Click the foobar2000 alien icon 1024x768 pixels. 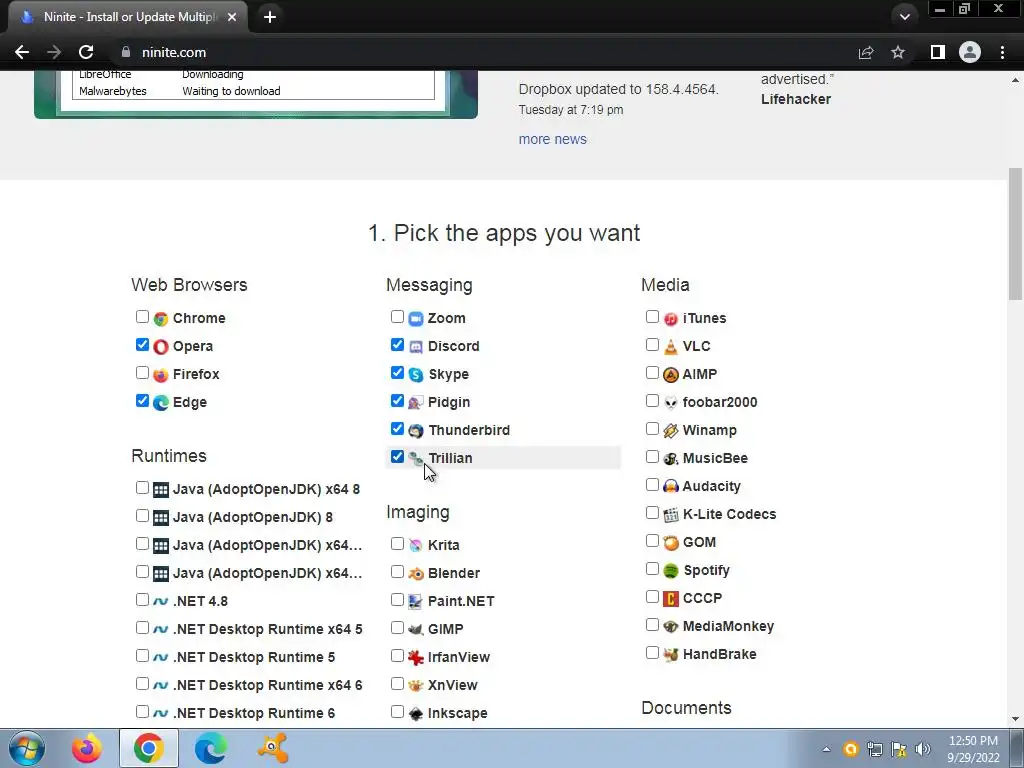click(x=671, y=403)
